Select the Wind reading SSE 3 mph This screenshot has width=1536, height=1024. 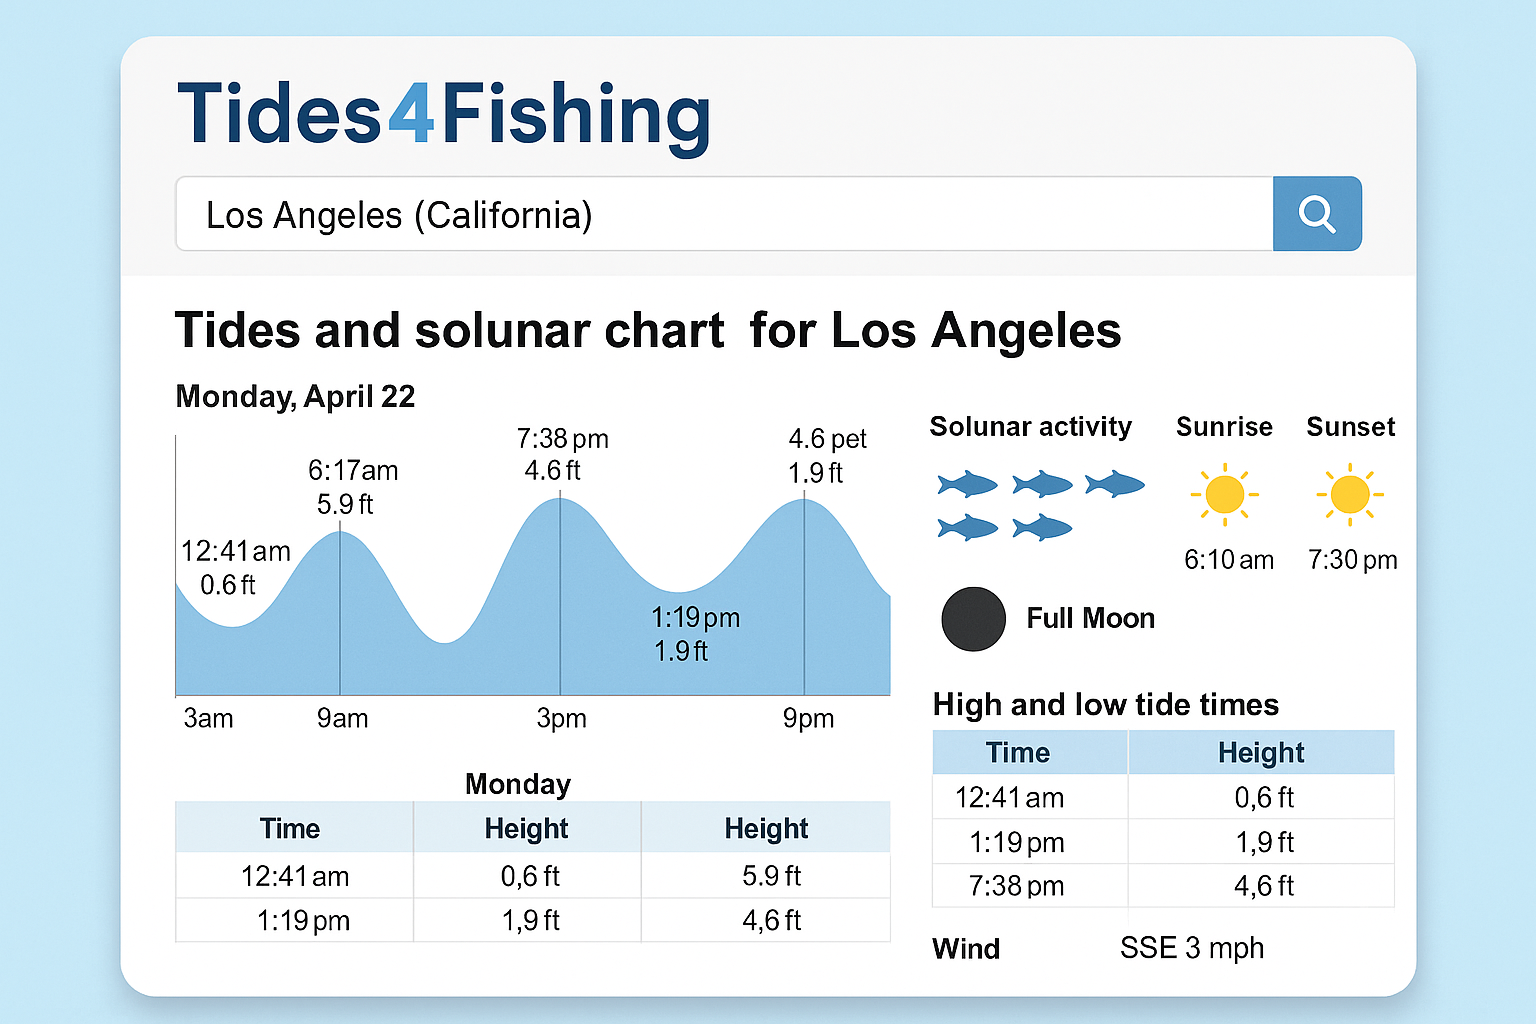[x=1192, y=948]
